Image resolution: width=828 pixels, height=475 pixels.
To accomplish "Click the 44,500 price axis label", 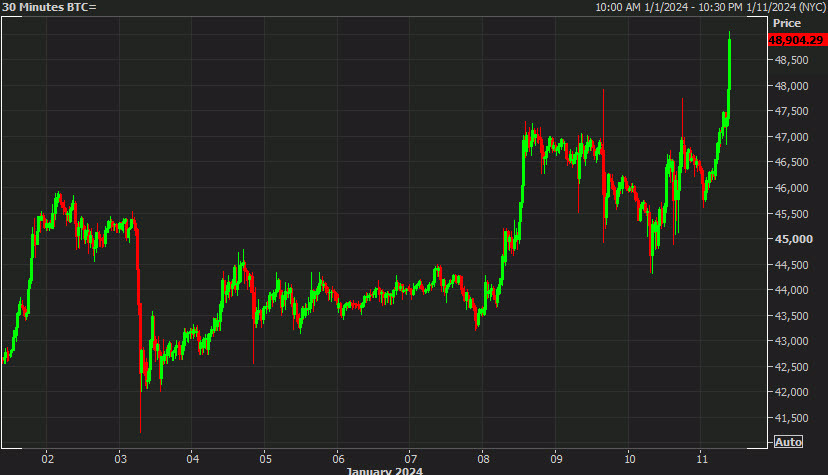I will pyautogui.click(x=791, y=264).
